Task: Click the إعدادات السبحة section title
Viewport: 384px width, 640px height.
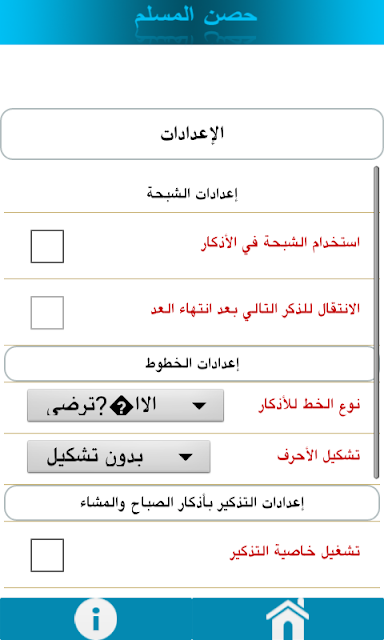Action: click(192, 193)
